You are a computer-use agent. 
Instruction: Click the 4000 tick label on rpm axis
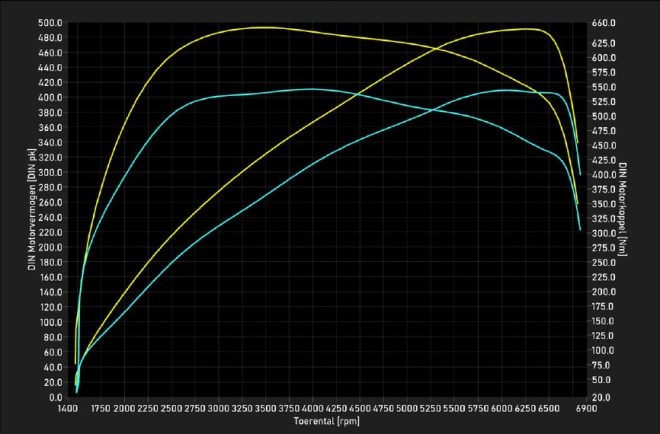pyautogui.click(x=312, y=409)
